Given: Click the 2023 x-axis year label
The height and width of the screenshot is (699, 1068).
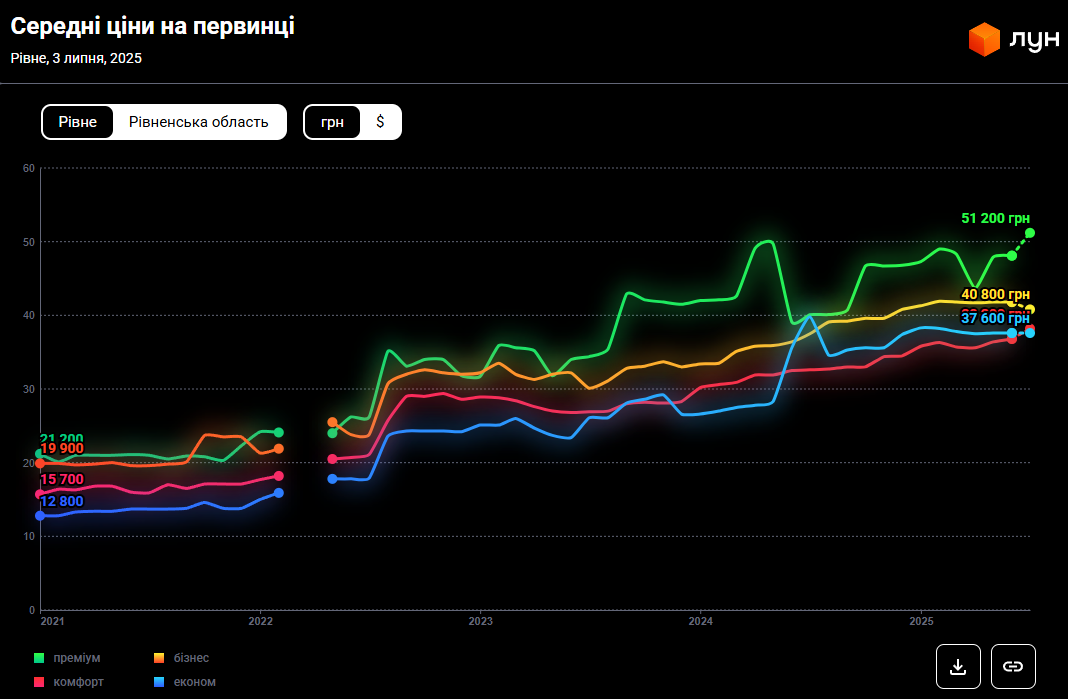Looking at the screenshot, I should 480,622.
